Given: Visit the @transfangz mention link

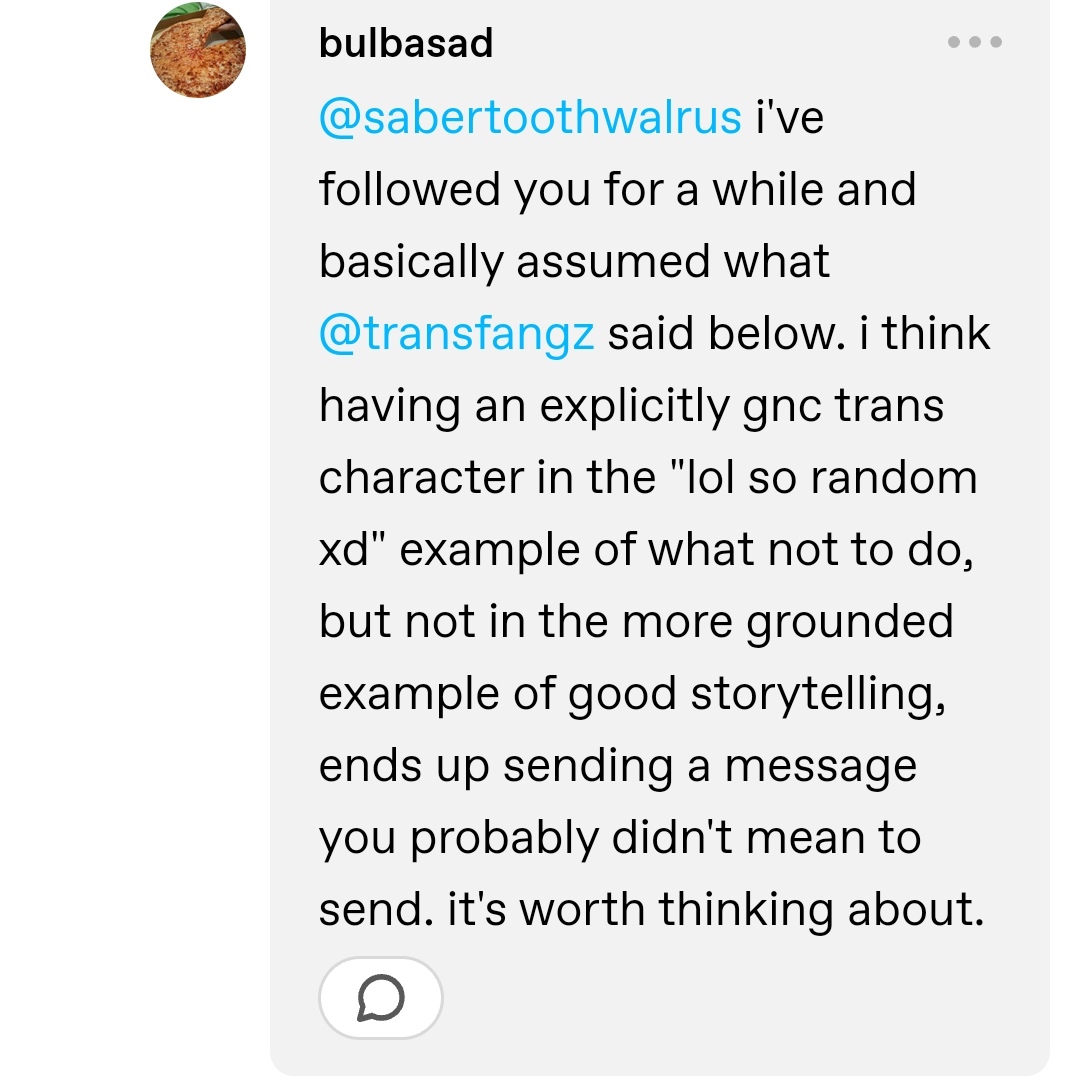Looking at the screenshot, I should pos(456,333).
